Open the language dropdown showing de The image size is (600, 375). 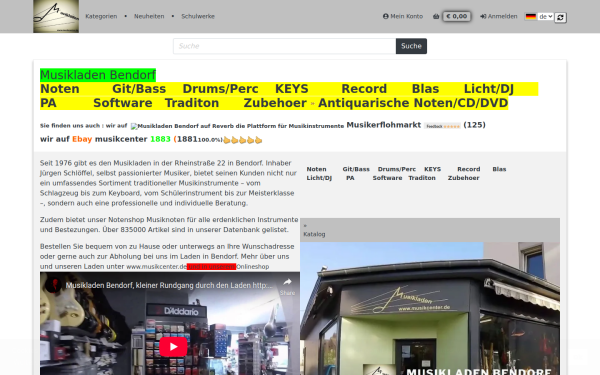545,16
